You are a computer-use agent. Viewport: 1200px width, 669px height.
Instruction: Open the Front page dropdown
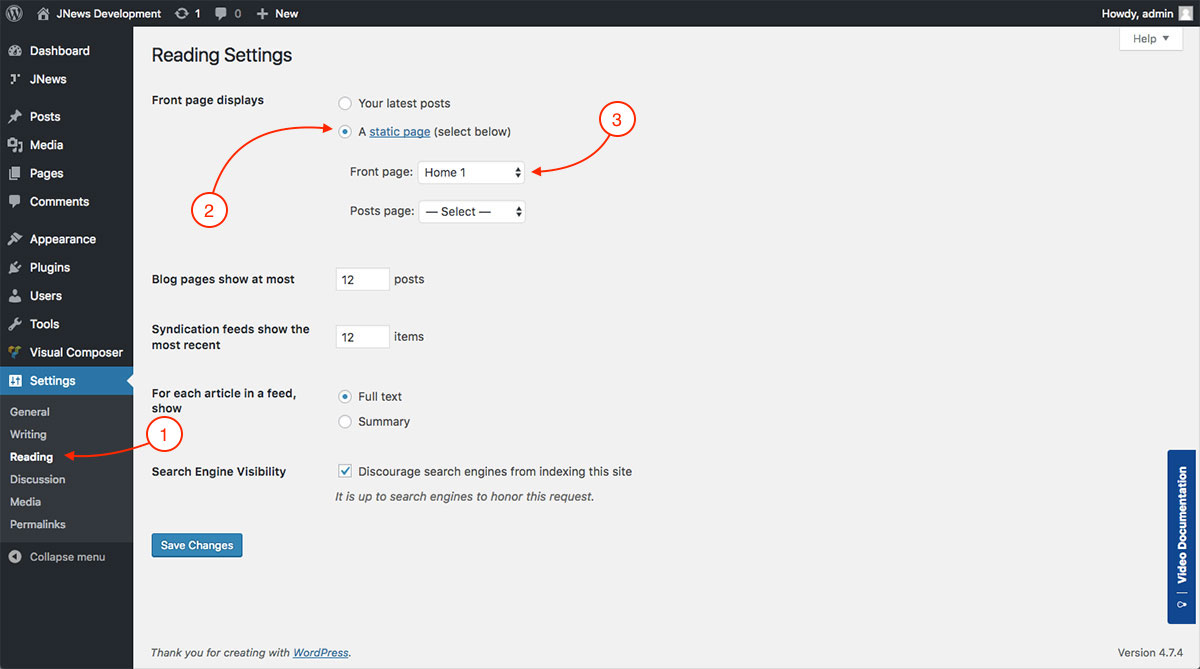(x=471, y=172)
